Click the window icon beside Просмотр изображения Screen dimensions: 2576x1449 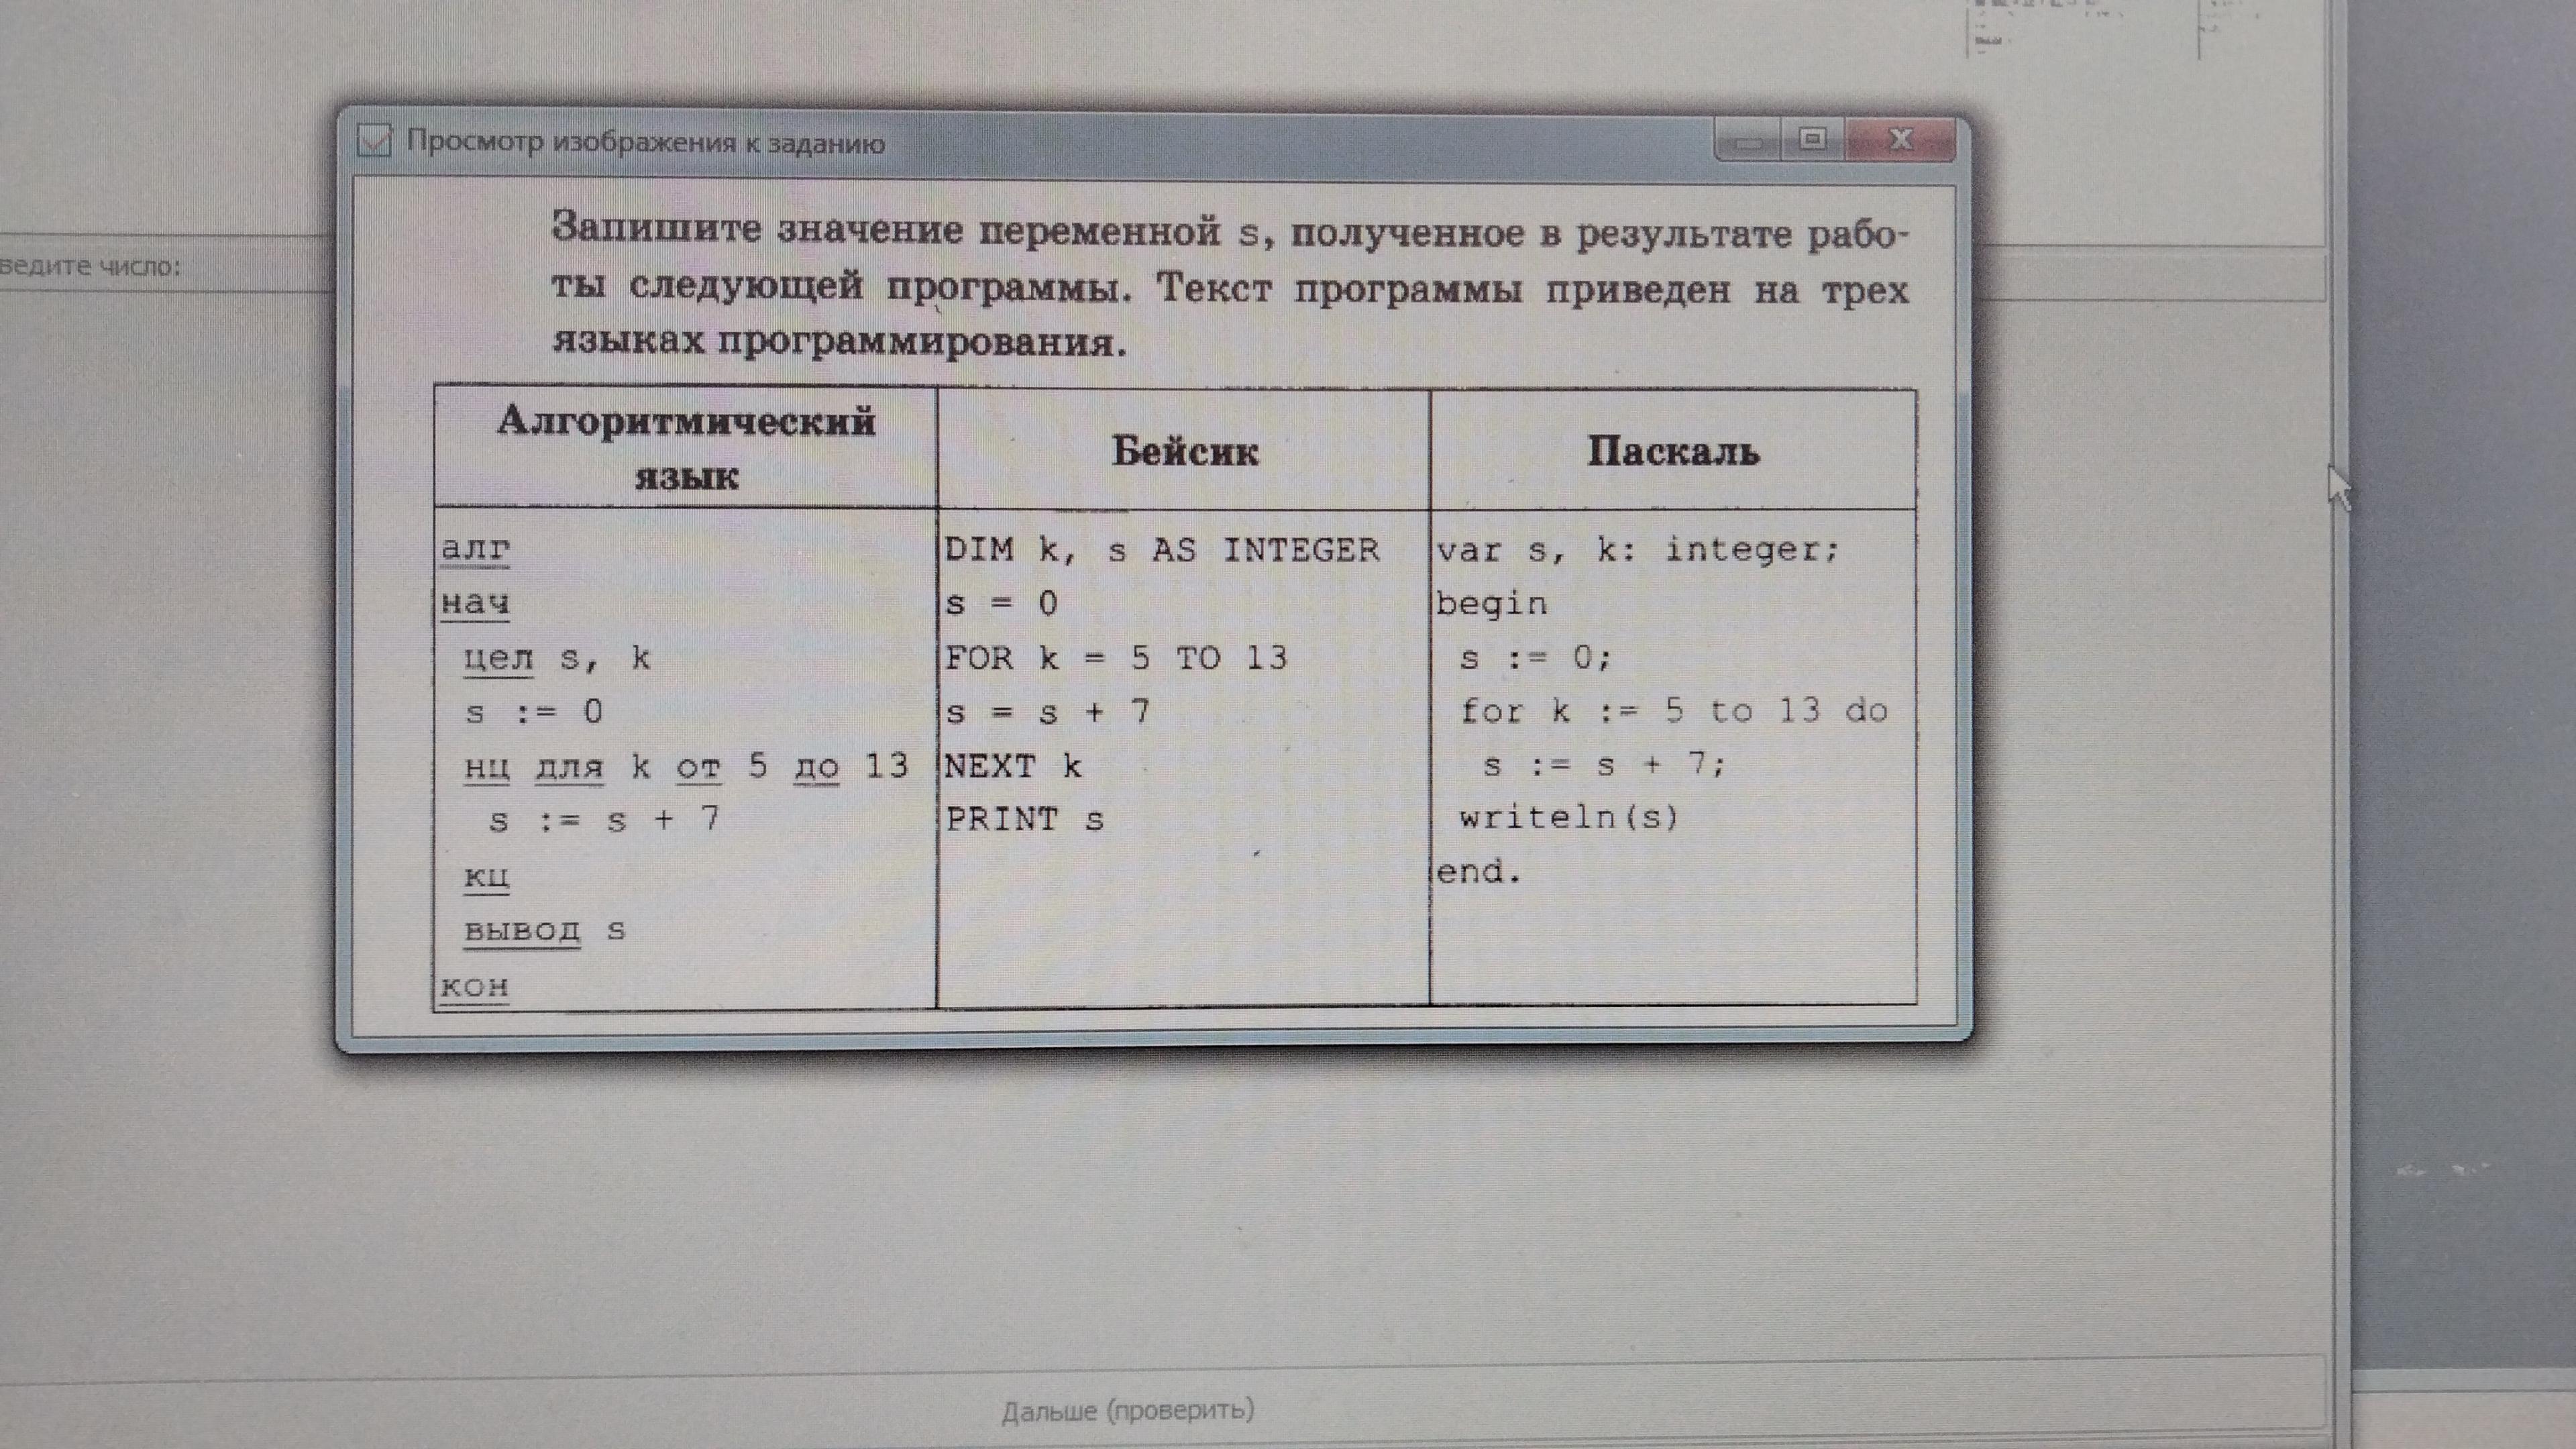[374, 141]
